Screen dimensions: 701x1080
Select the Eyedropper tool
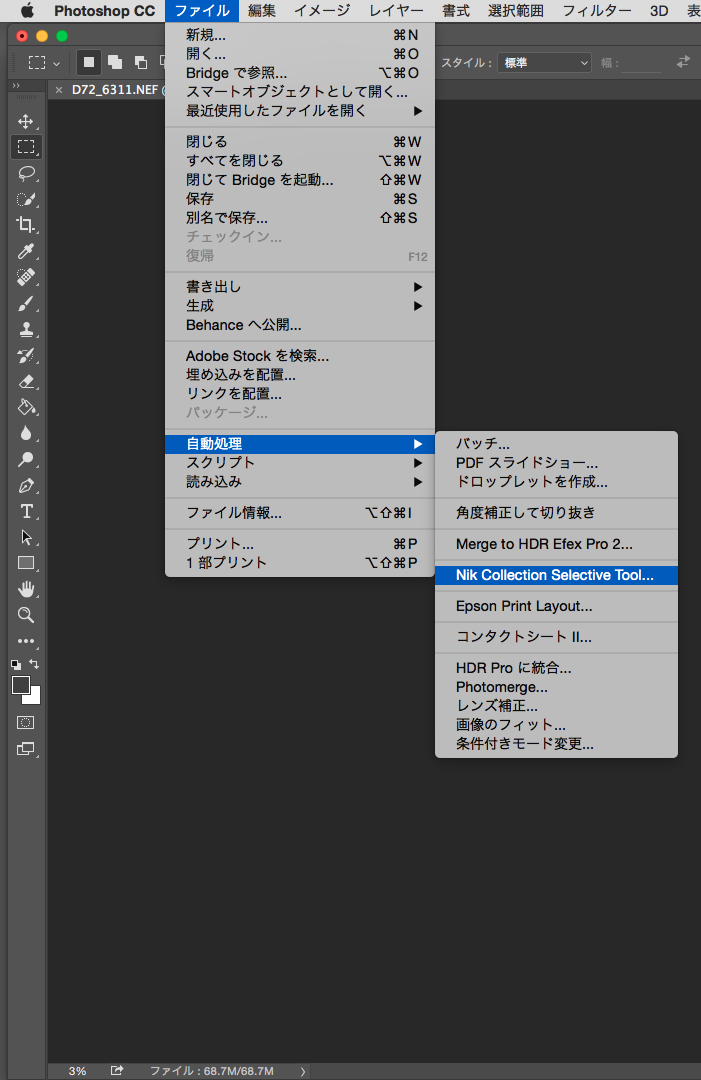pyautogui.click(x=25, y=251)
